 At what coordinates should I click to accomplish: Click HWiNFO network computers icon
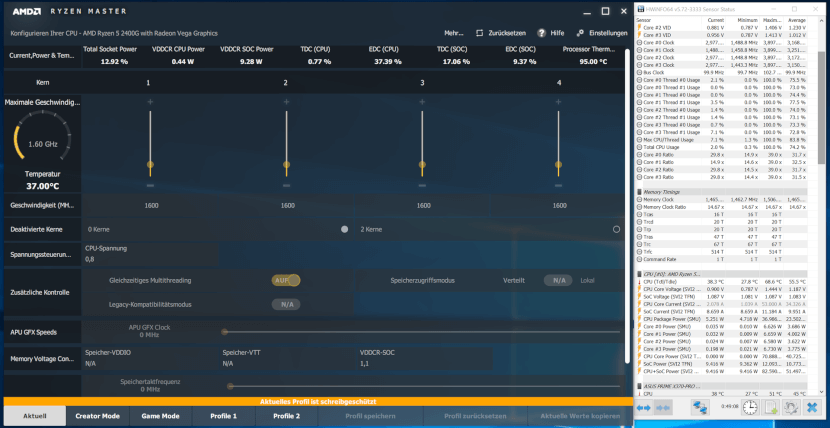coord(700,407)
